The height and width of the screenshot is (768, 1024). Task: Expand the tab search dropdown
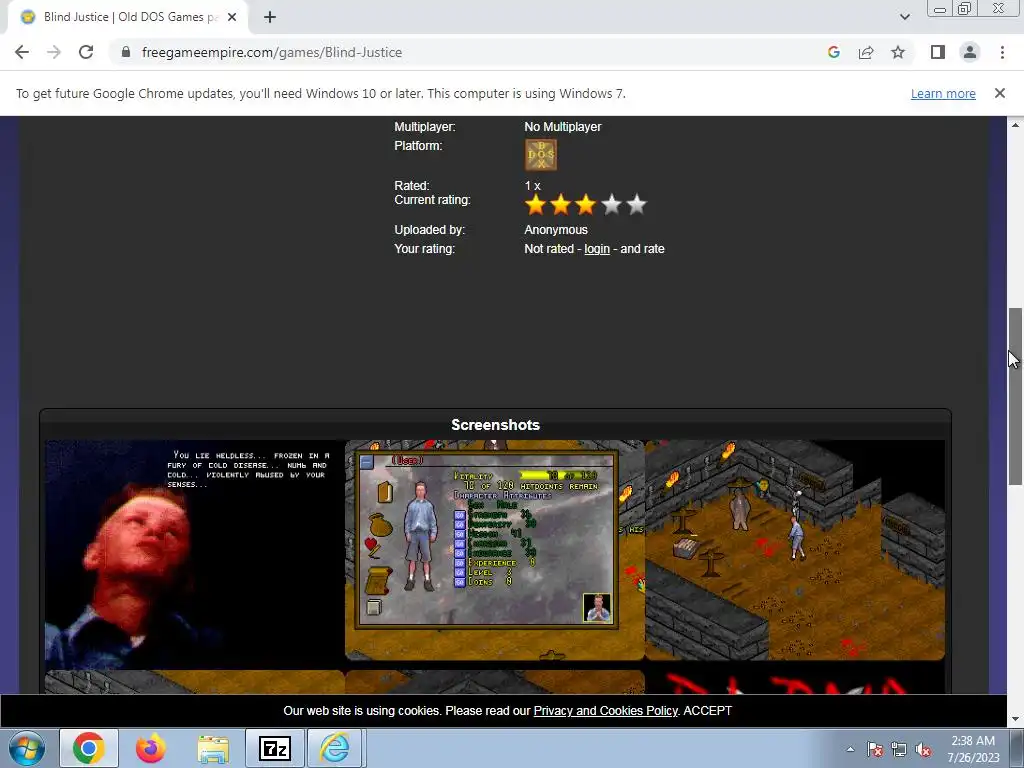904,17
